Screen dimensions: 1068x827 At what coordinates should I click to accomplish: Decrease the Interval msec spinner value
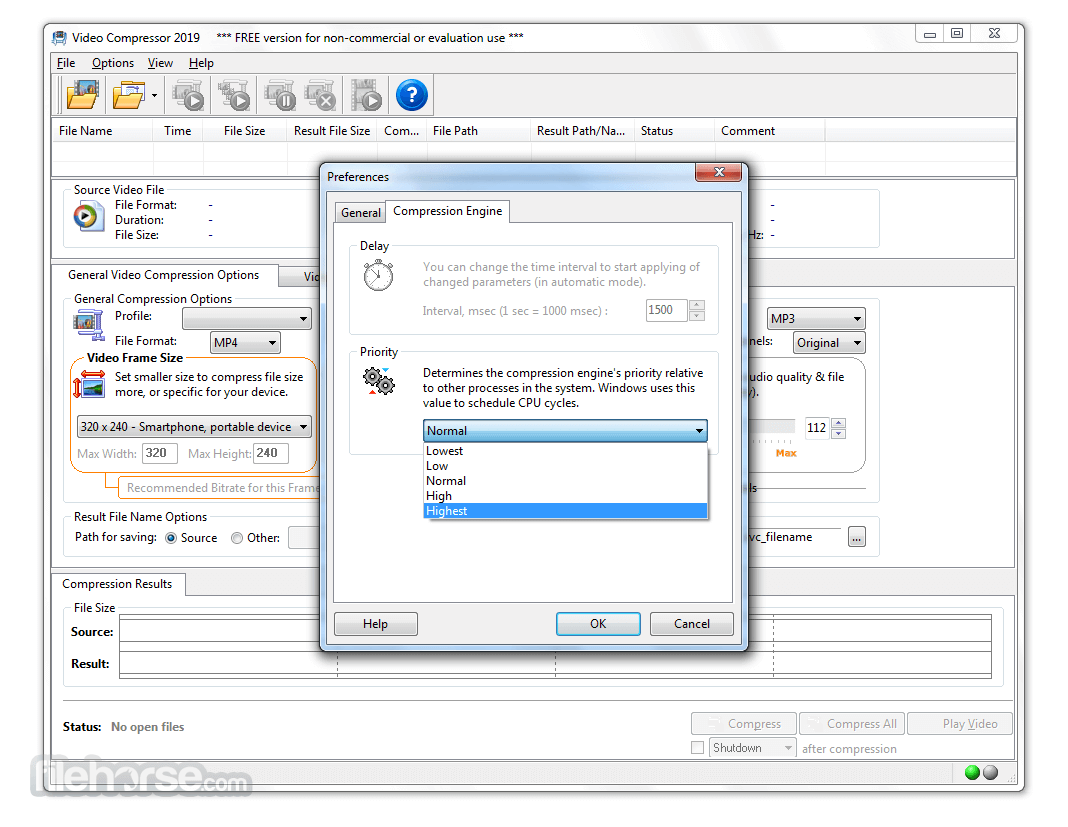point(697,315)
